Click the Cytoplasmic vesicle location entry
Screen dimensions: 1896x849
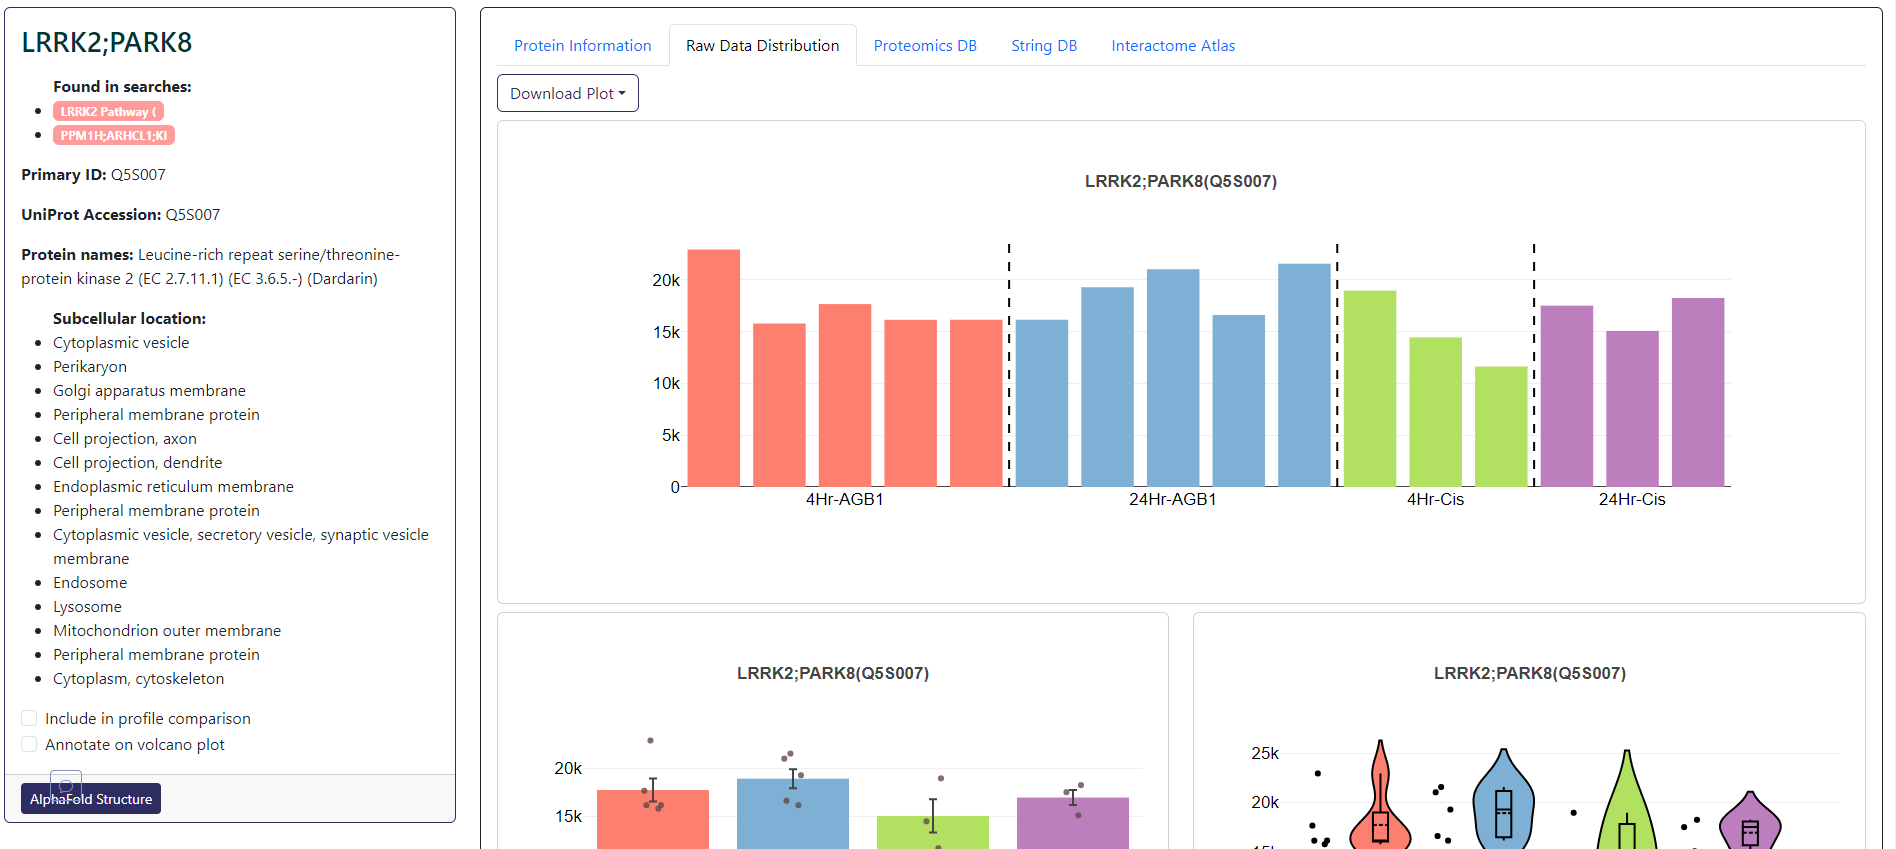(x=121, y=343)
